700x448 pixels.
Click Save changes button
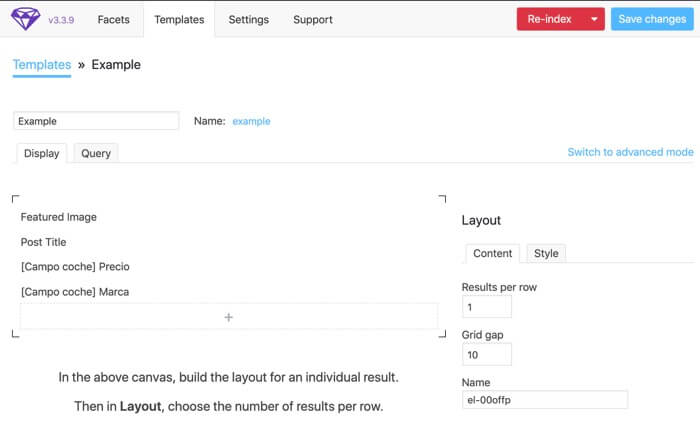[651, 19]
